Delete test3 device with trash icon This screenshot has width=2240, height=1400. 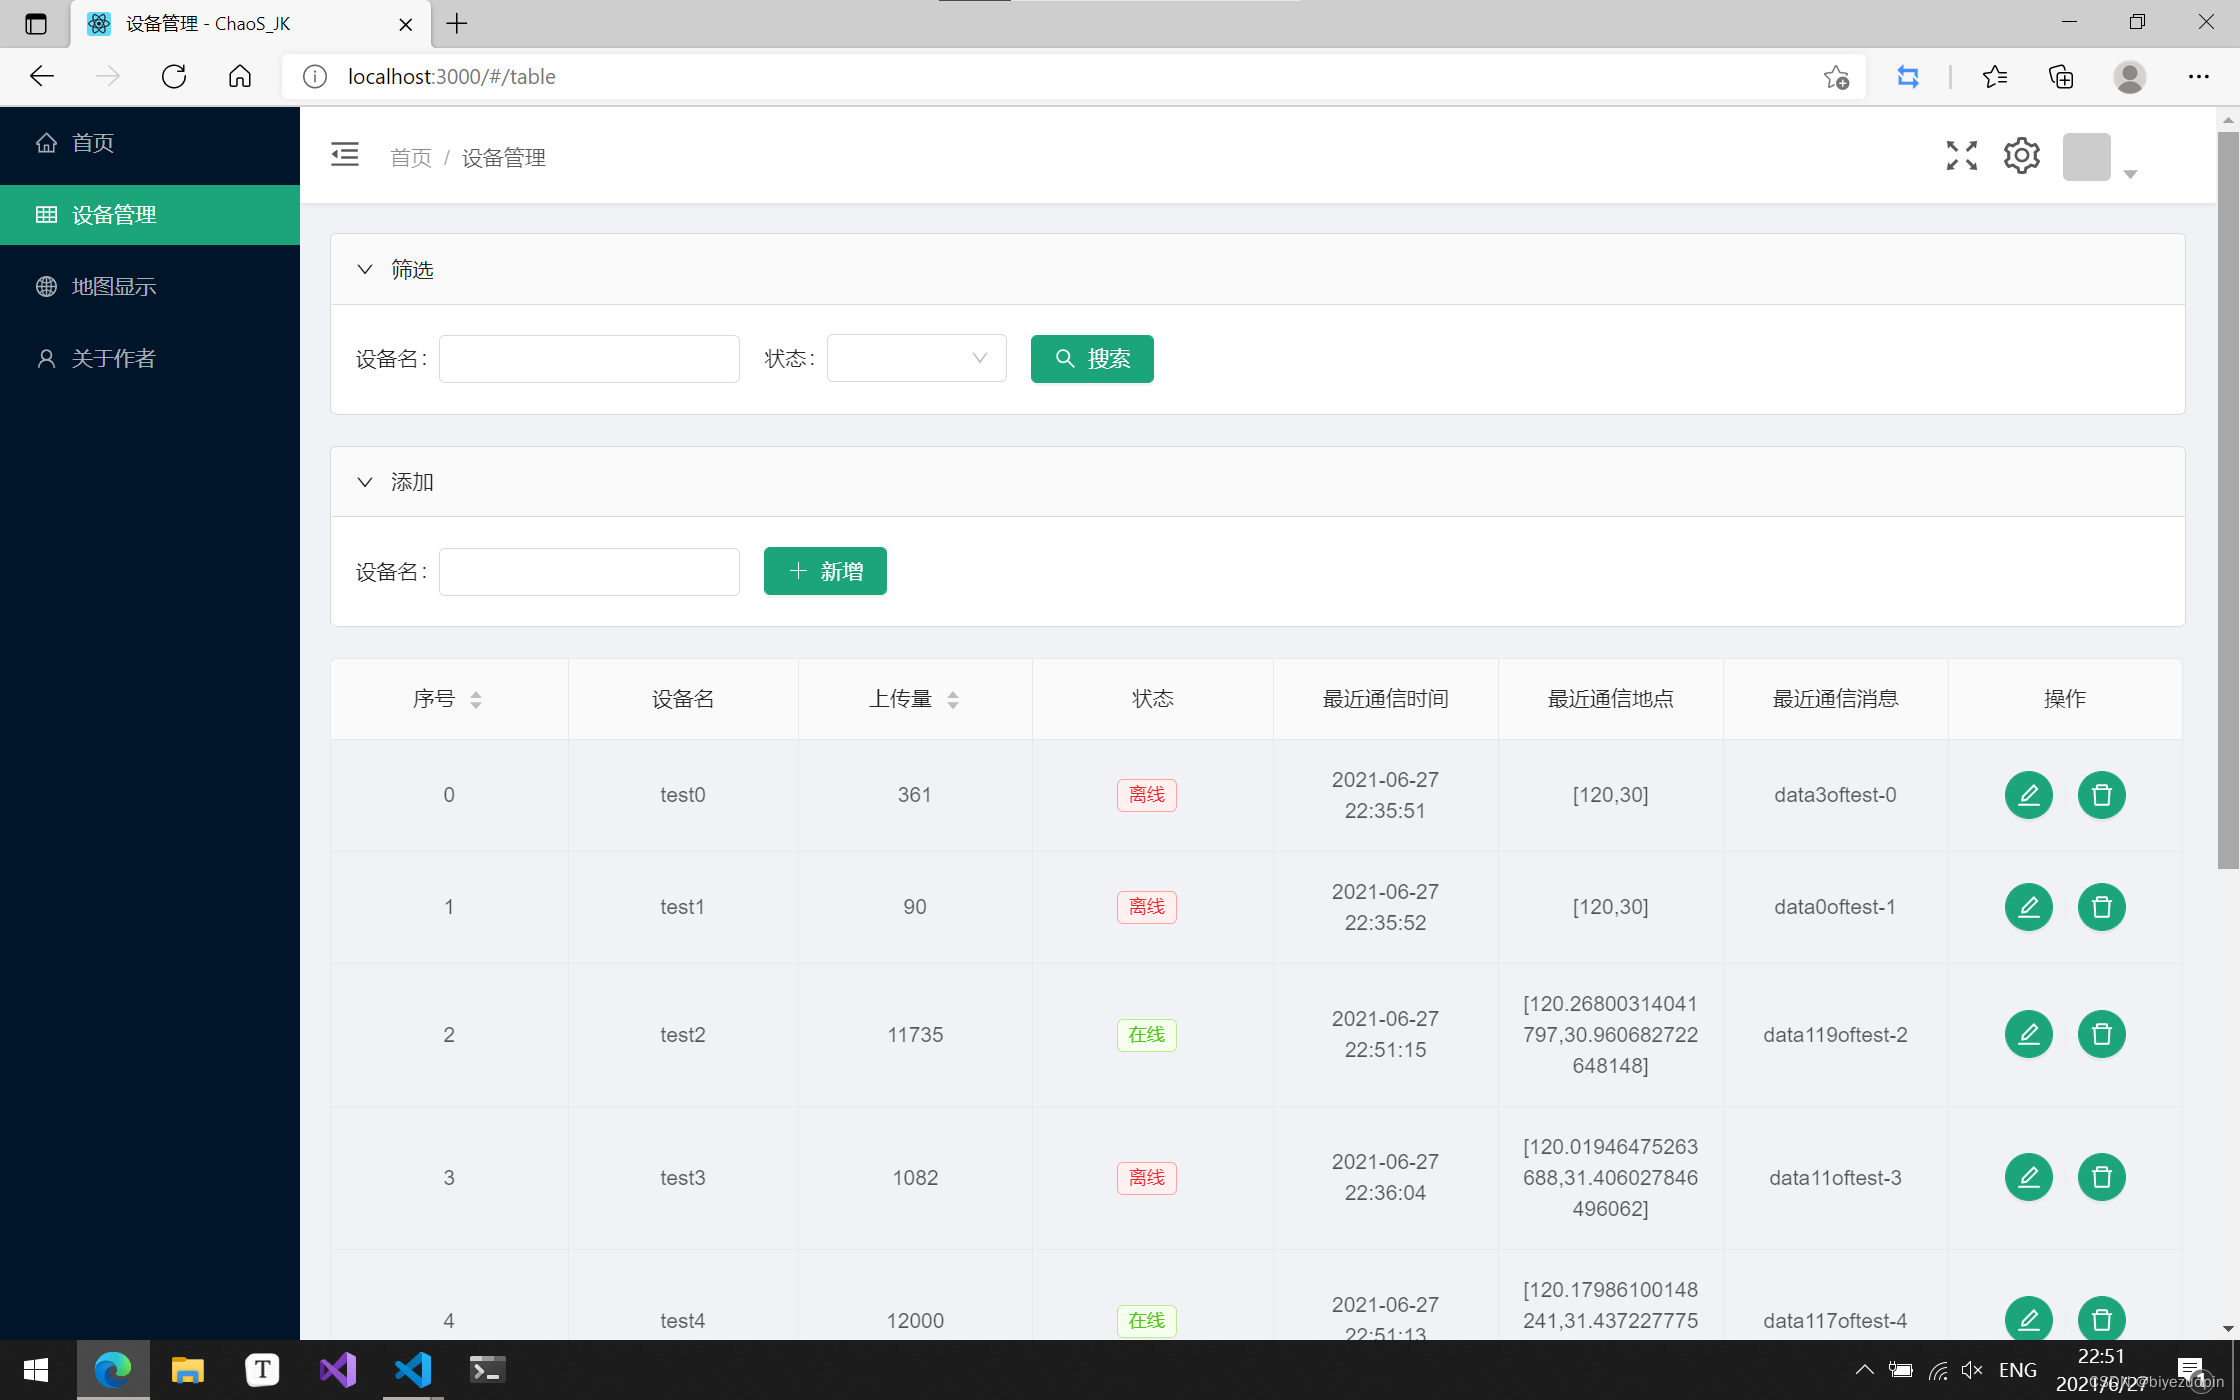(x=2101, y=1177)
